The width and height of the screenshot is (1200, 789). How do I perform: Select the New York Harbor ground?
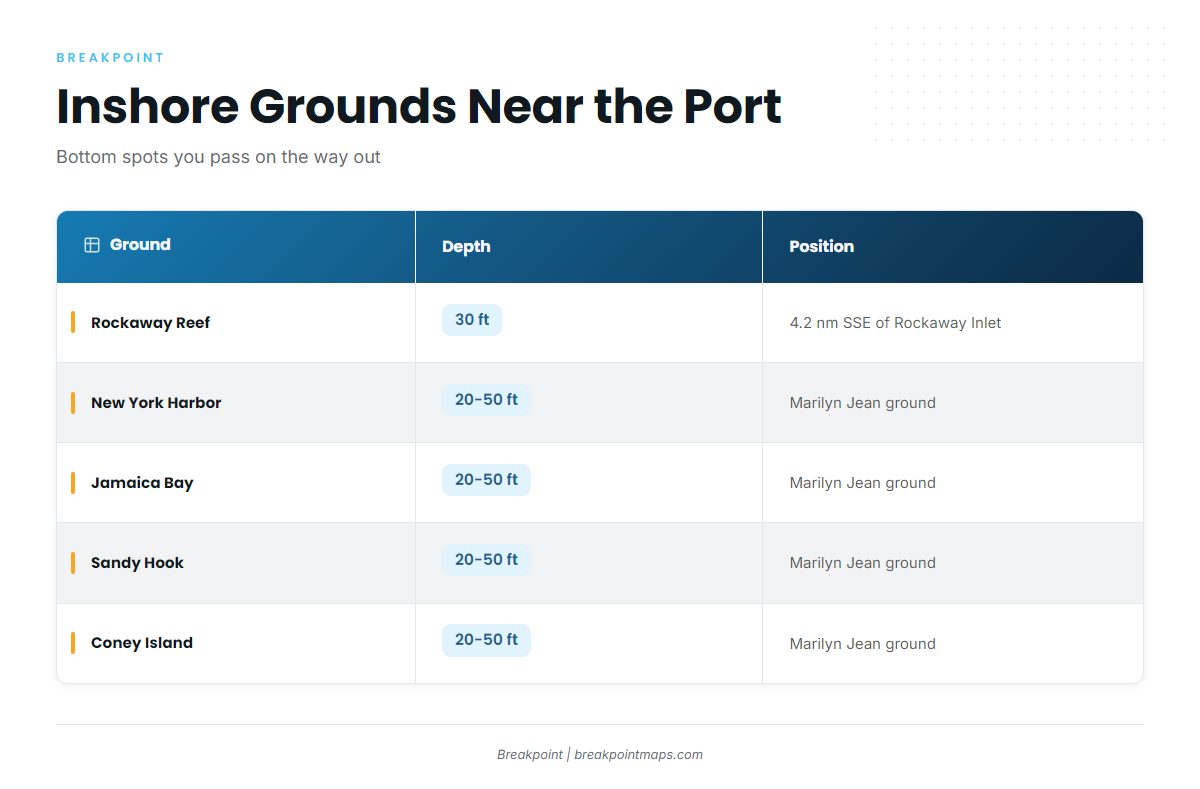click(x=156, y=403)
